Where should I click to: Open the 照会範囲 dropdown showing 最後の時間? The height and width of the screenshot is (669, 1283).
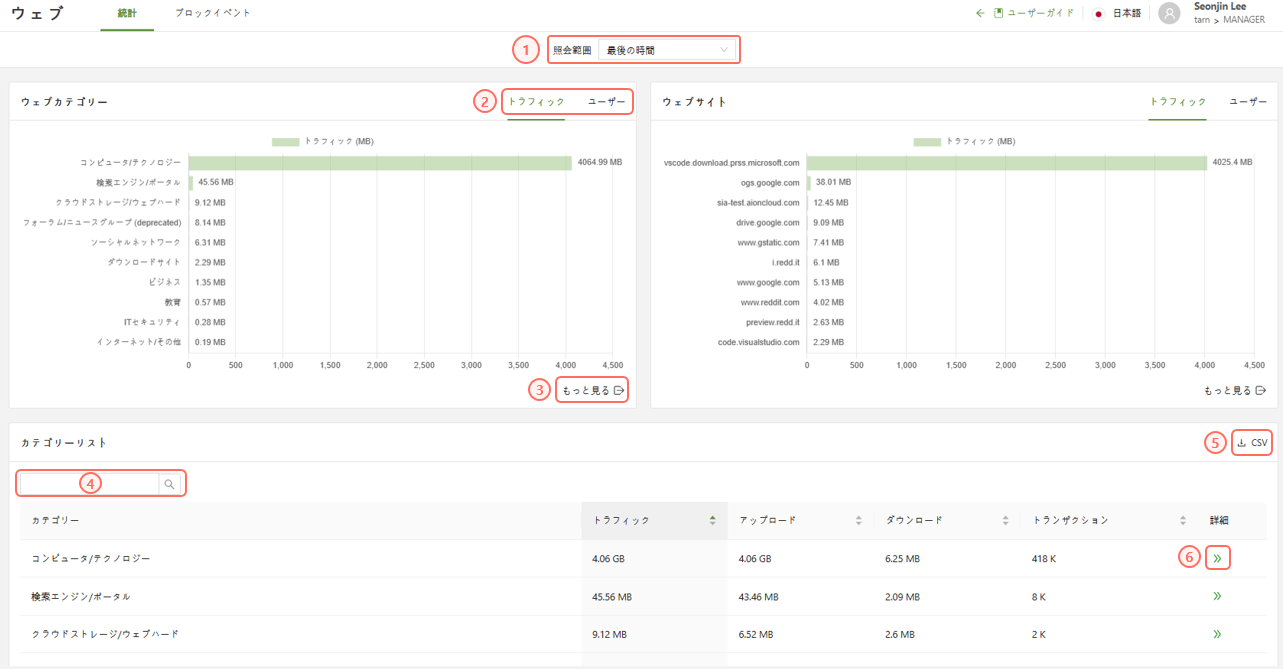tap(667, 50)
